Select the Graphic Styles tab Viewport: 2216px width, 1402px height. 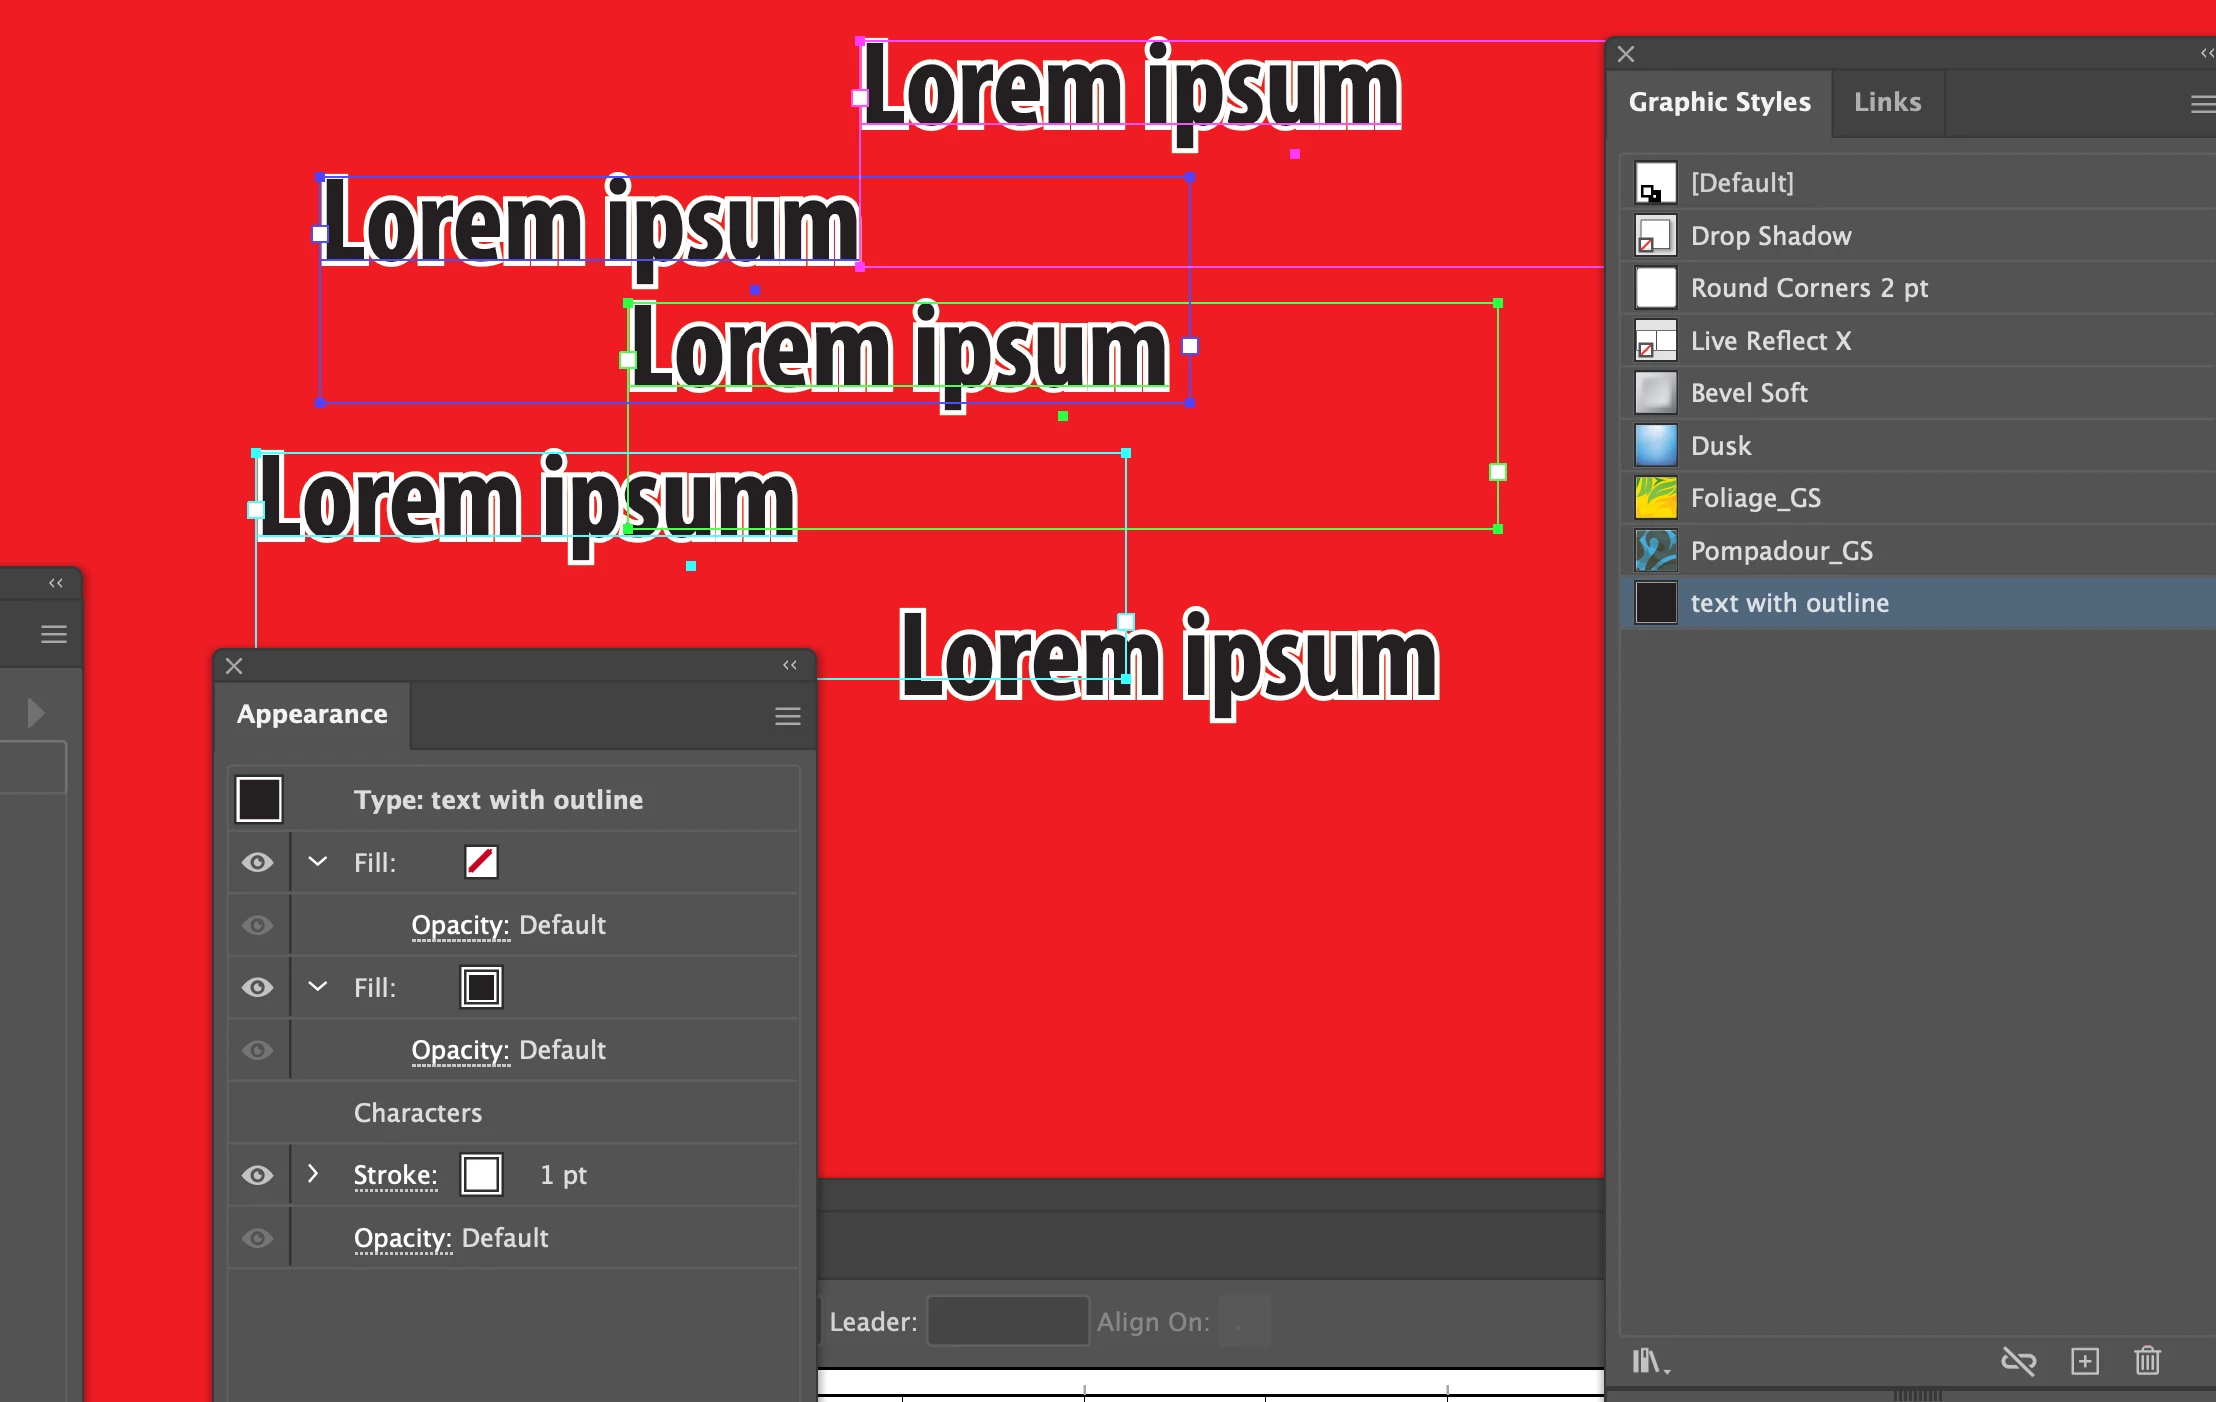click(1719, 102)
